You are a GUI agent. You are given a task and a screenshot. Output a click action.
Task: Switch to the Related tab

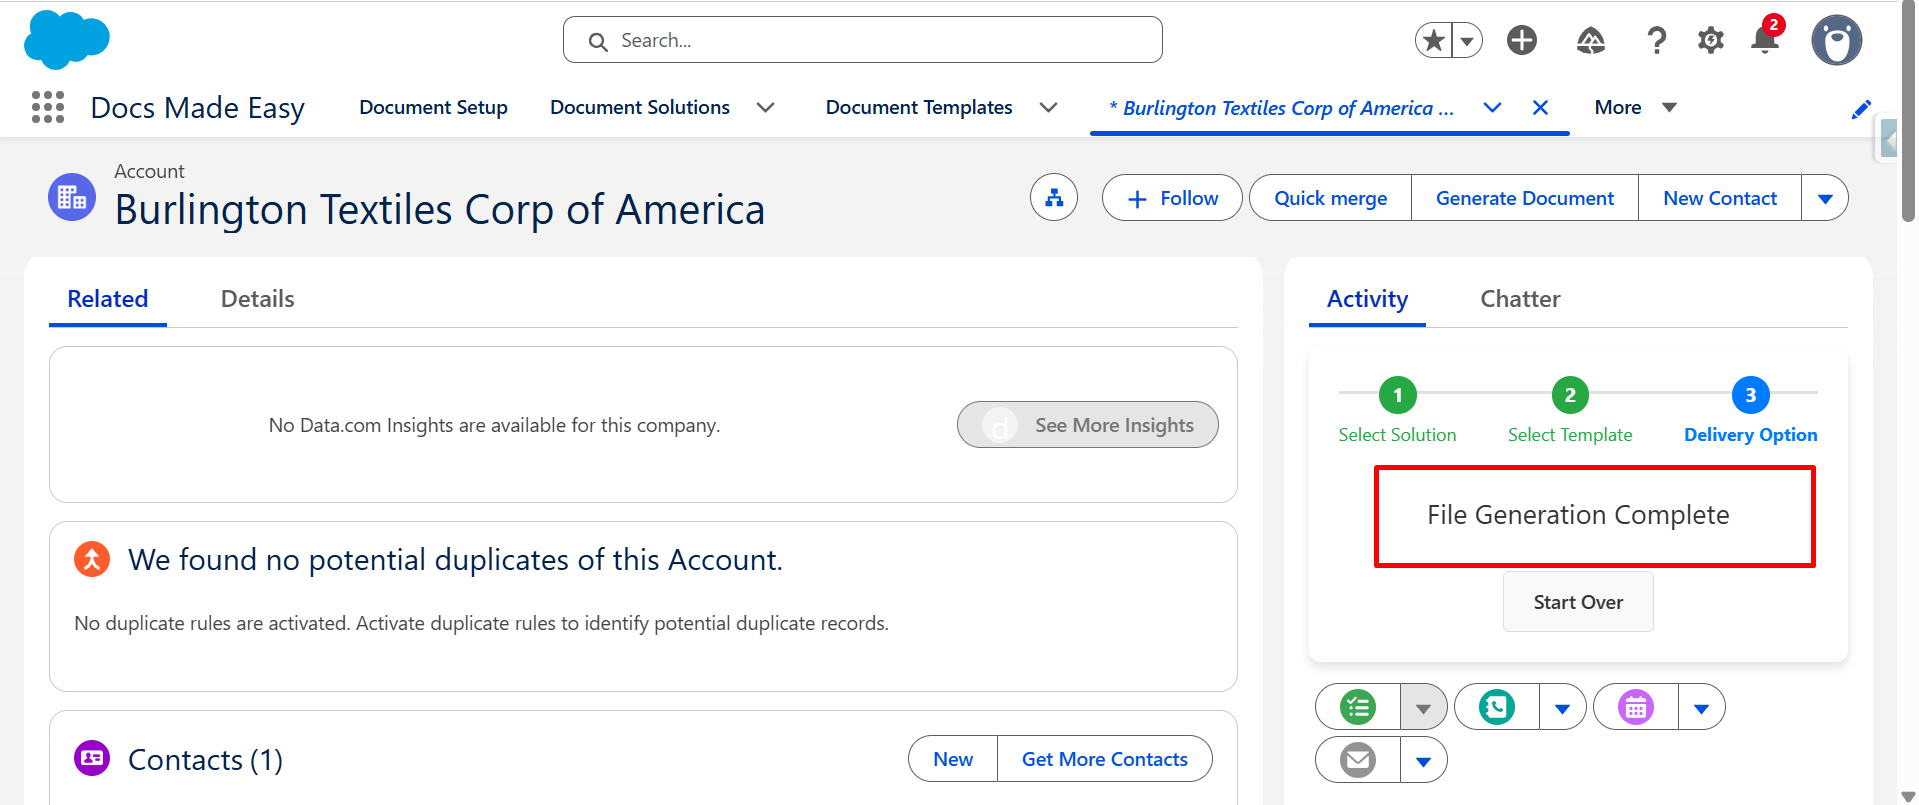pos(108,299)
